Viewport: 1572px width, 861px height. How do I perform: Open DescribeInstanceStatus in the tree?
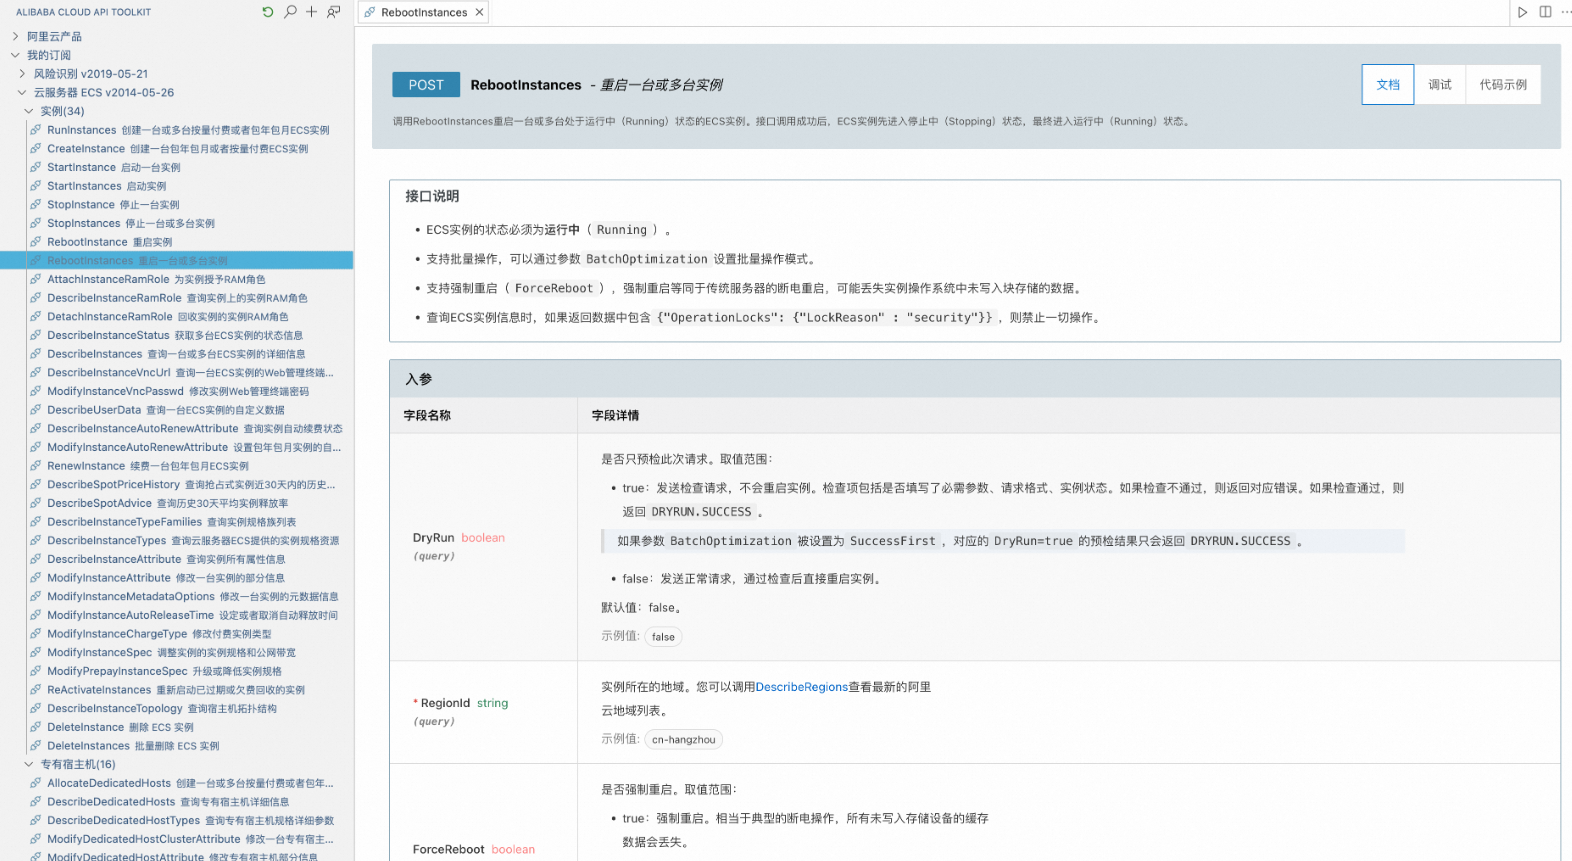click(177, 335)
